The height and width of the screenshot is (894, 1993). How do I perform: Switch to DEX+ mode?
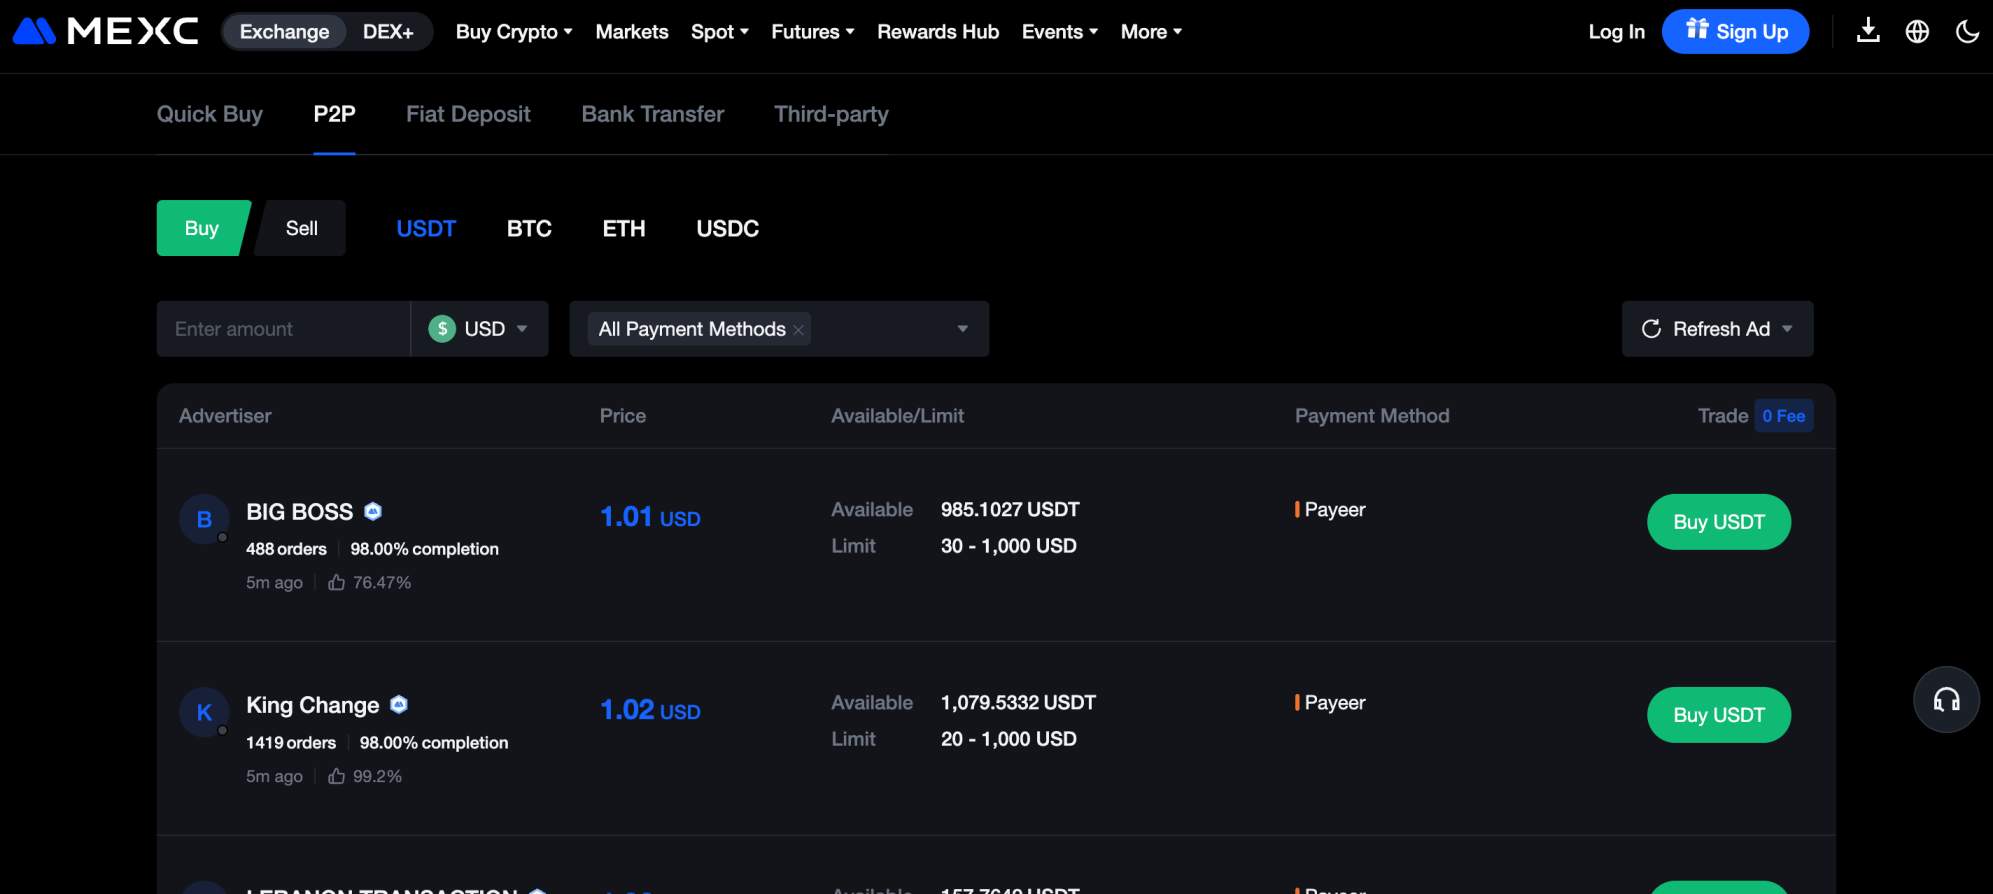pos(388,31)
